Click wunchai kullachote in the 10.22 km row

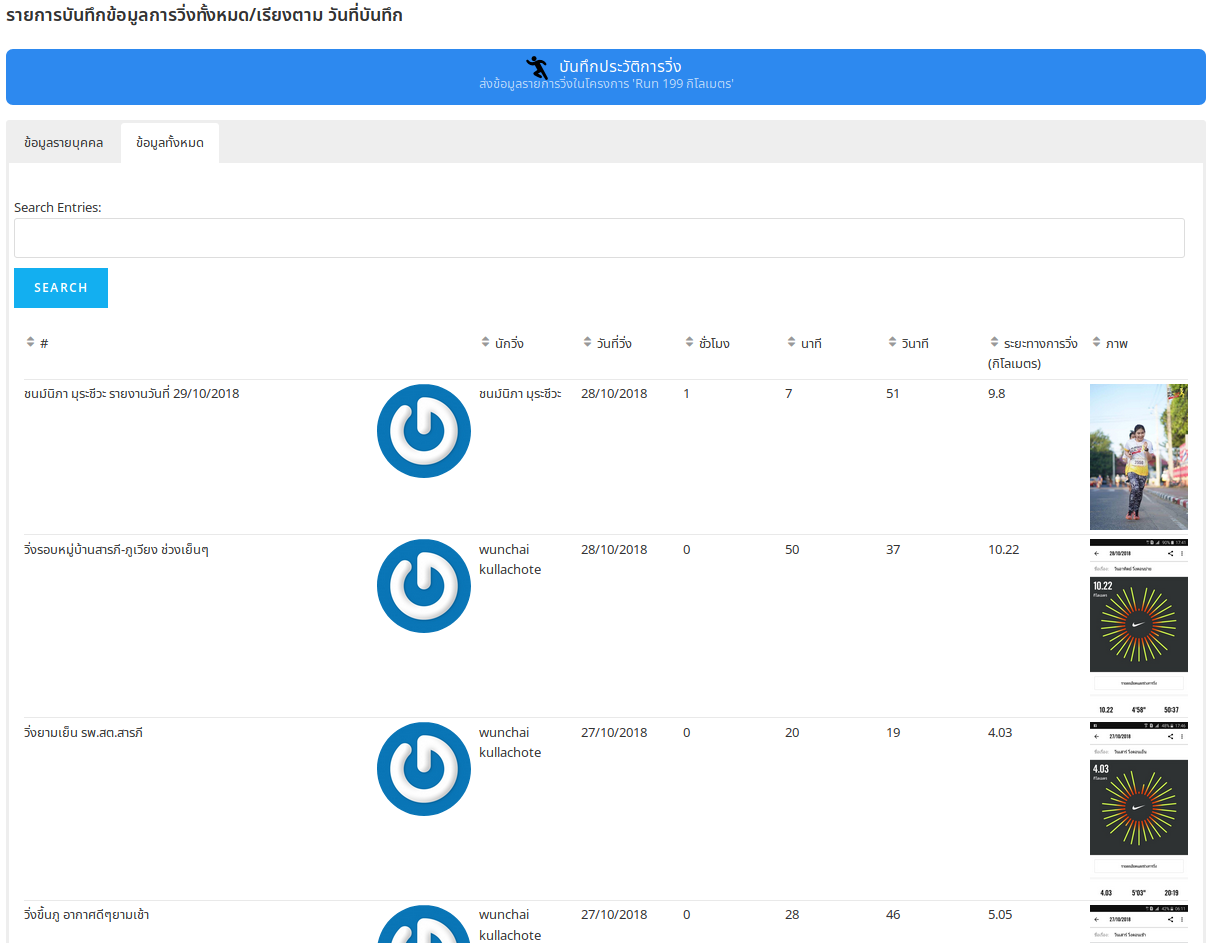click(510, 560)
